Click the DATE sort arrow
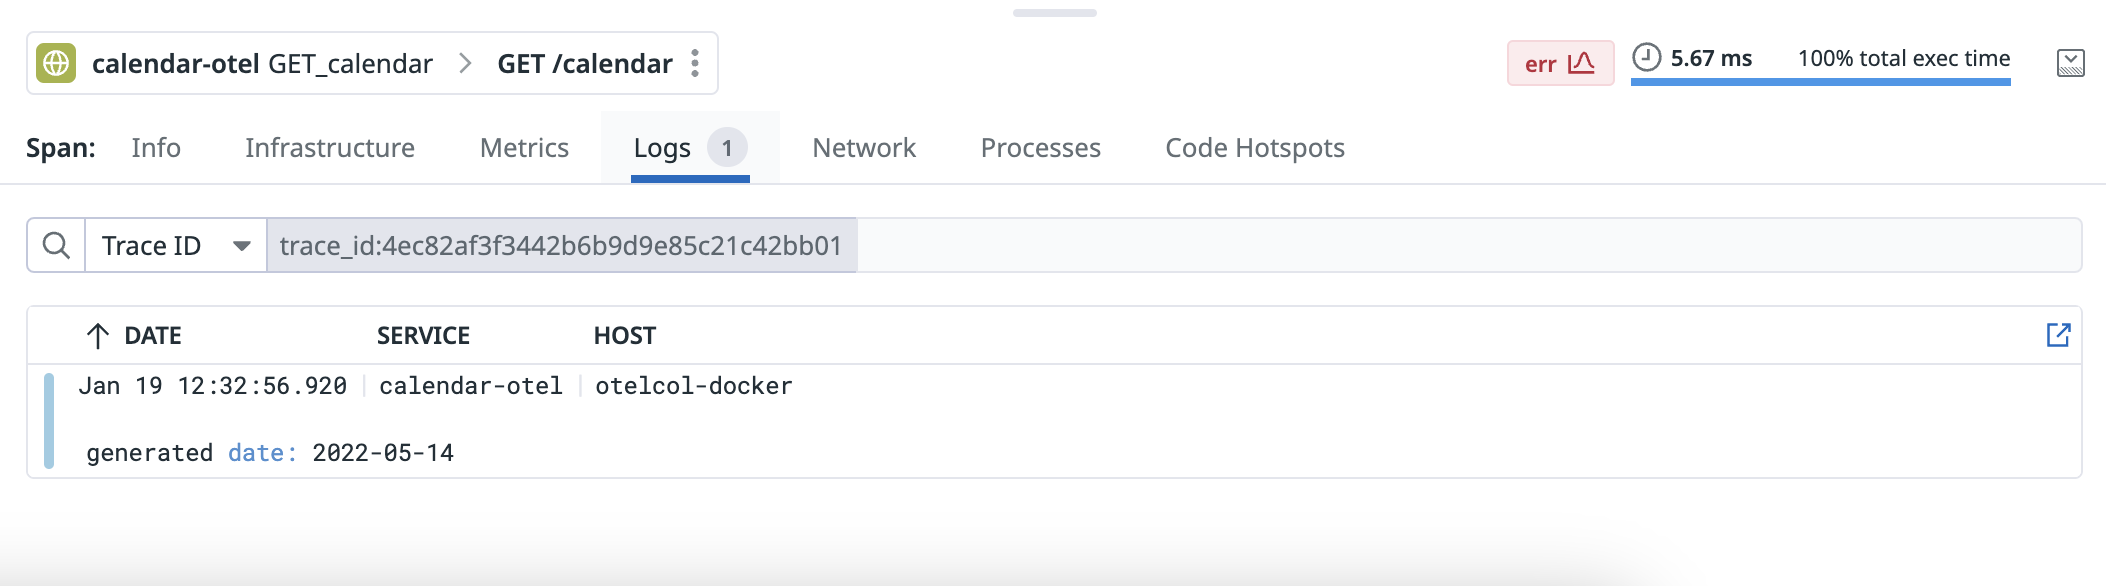 pyautogui.click(x=97, y=336)
